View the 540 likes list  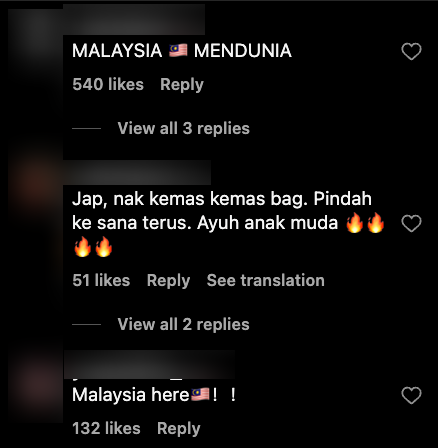pos(108,84)
